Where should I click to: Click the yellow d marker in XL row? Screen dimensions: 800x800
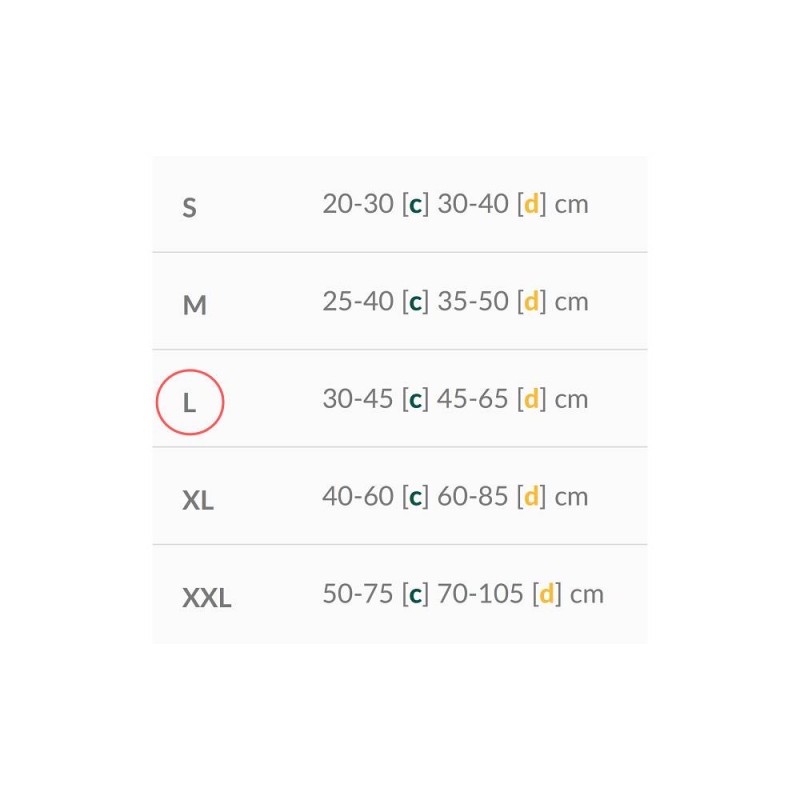pyautogui.click(x=531, y=496)
